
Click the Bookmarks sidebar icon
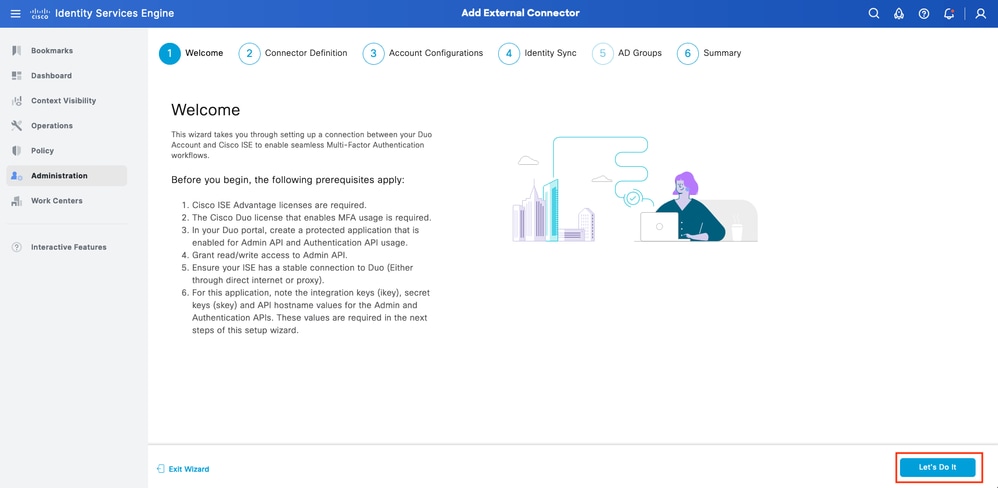coord(17,50)
